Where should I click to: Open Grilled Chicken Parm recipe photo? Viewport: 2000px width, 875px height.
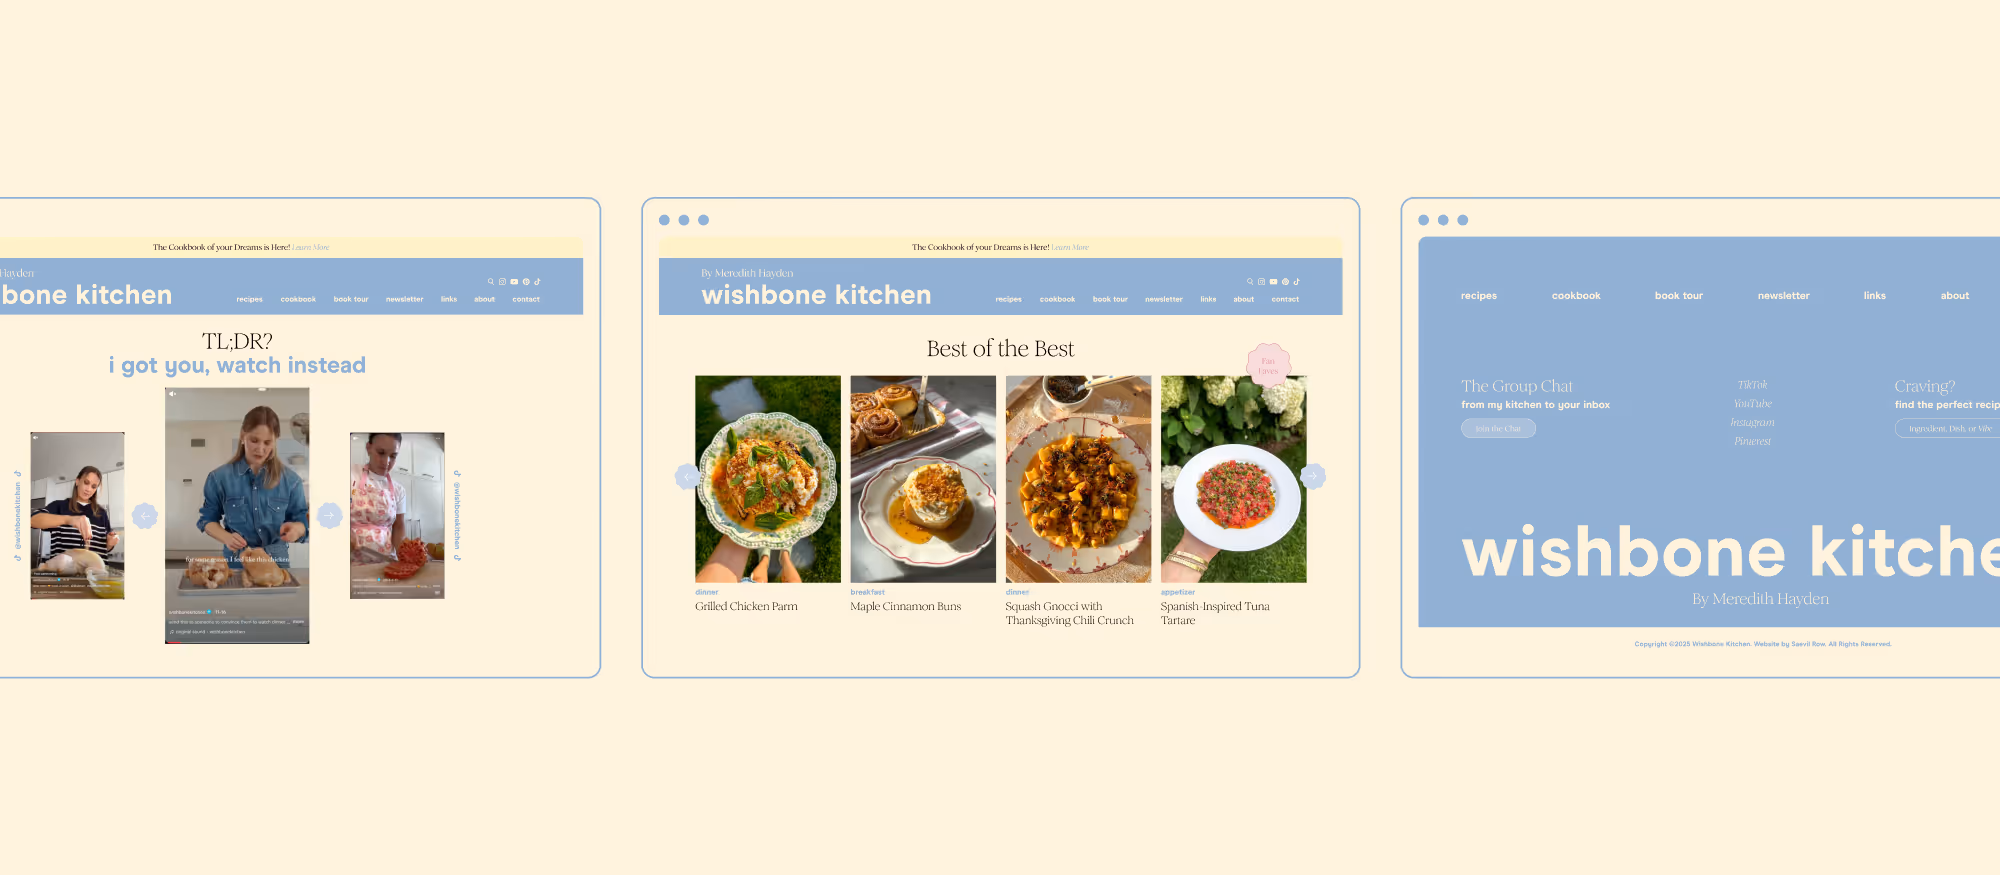click(768, 479)
